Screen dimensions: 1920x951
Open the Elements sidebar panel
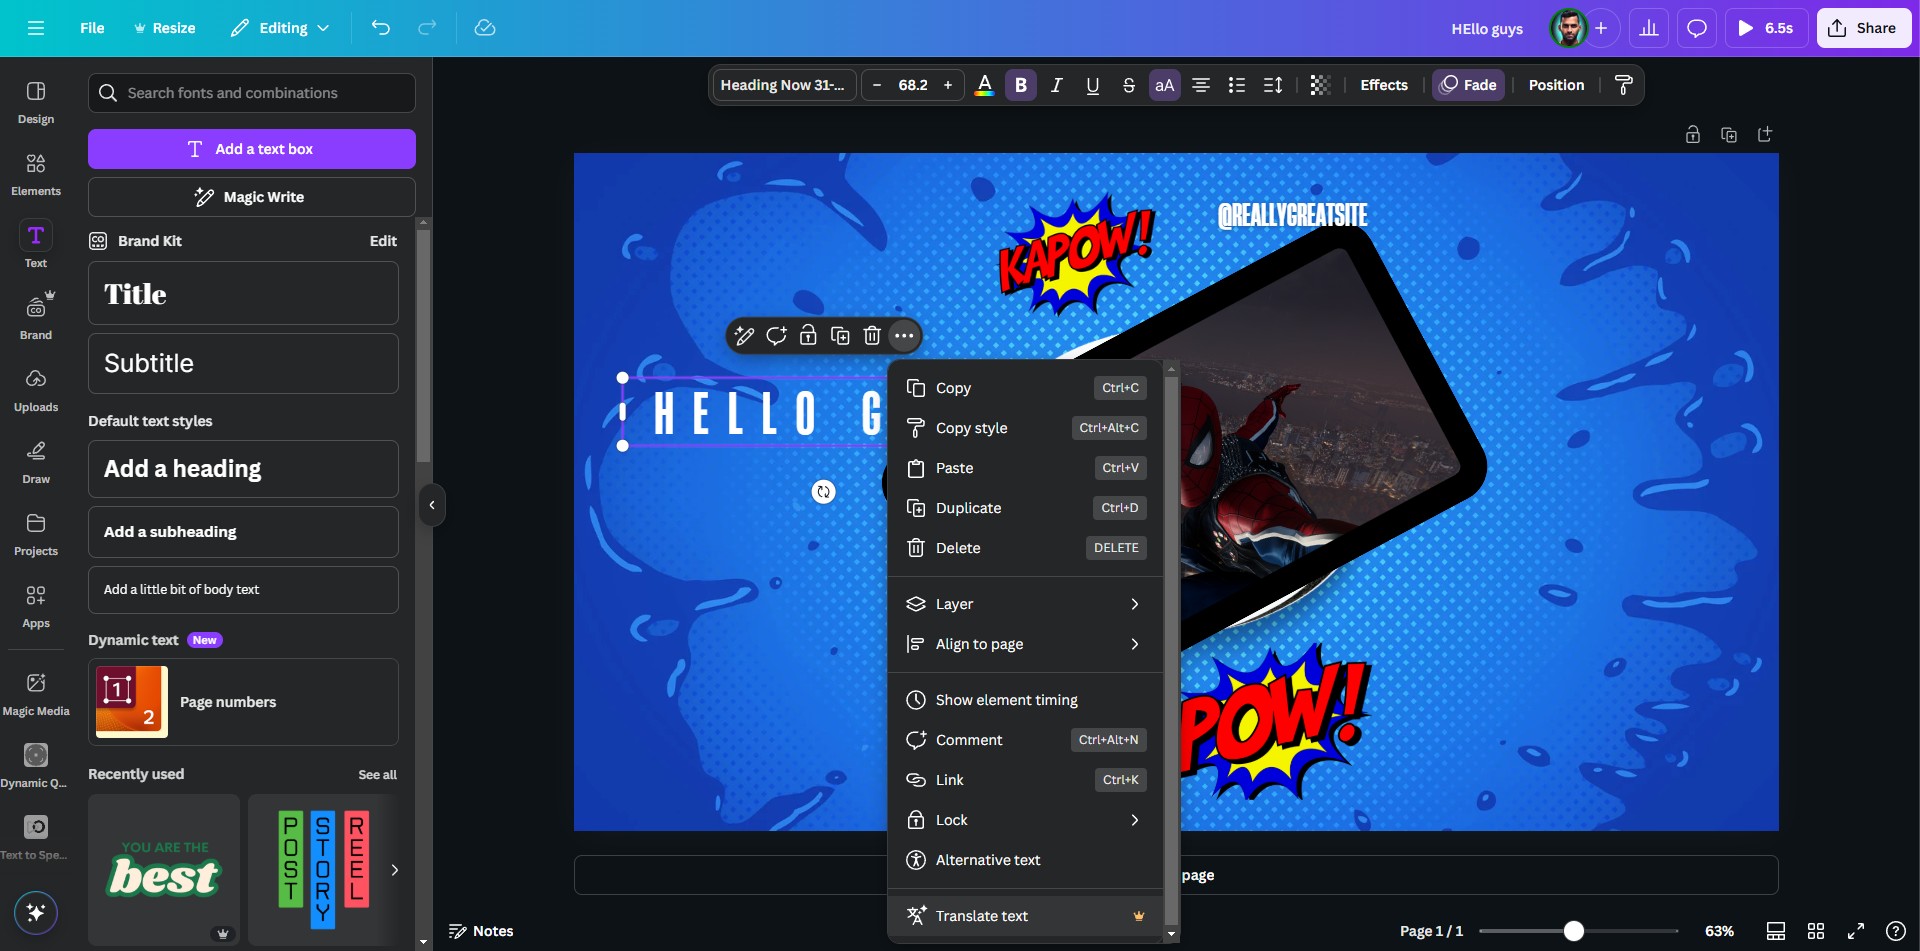coord(36,175)
